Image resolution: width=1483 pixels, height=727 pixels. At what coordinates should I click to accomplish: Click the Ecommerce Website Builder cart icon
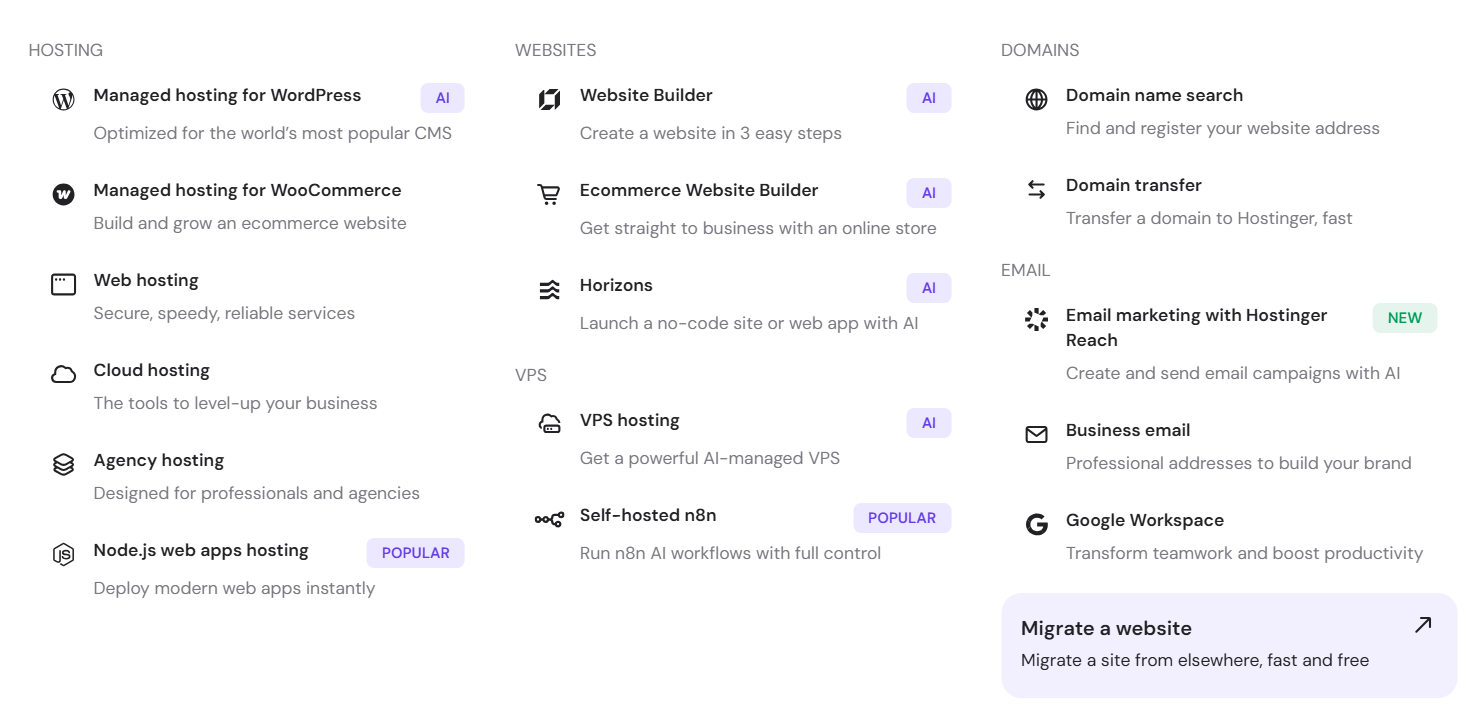click(x=549, y=194)
